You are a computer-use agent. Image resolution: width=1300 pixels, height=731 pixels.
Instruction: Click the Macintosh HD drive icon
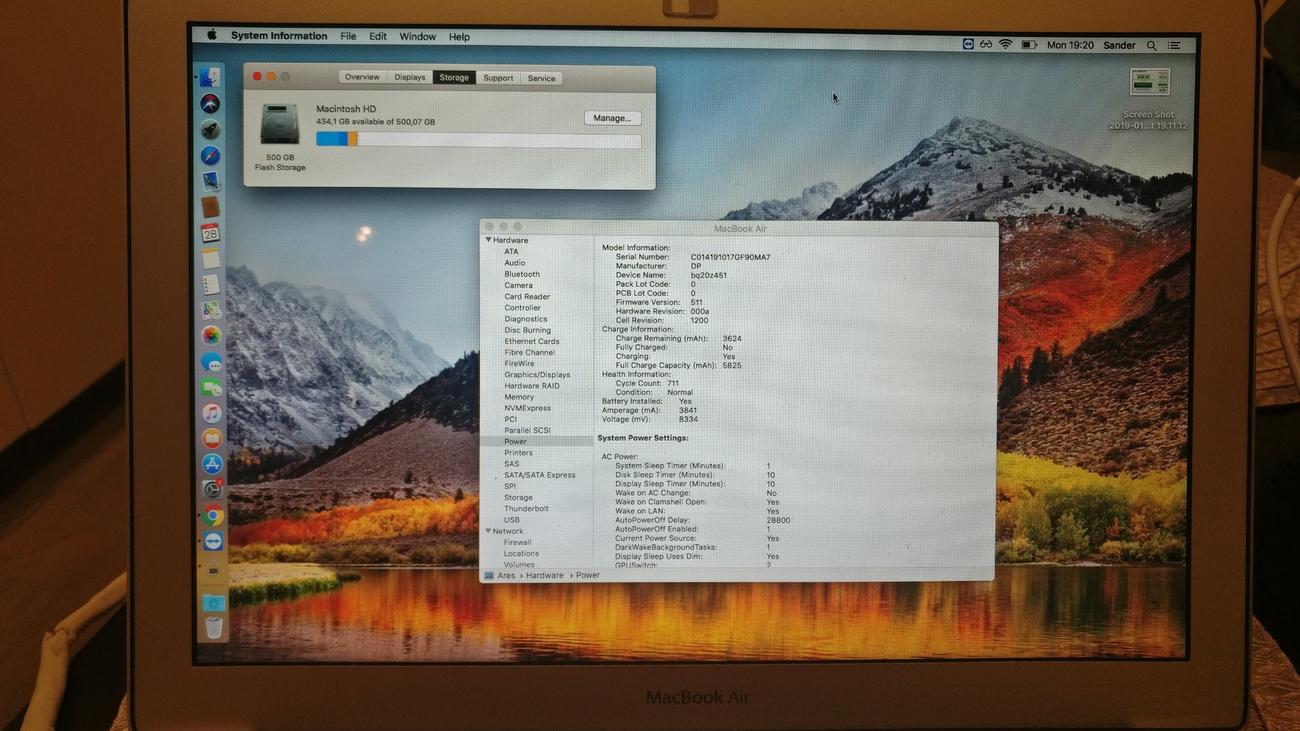[280, 125]
